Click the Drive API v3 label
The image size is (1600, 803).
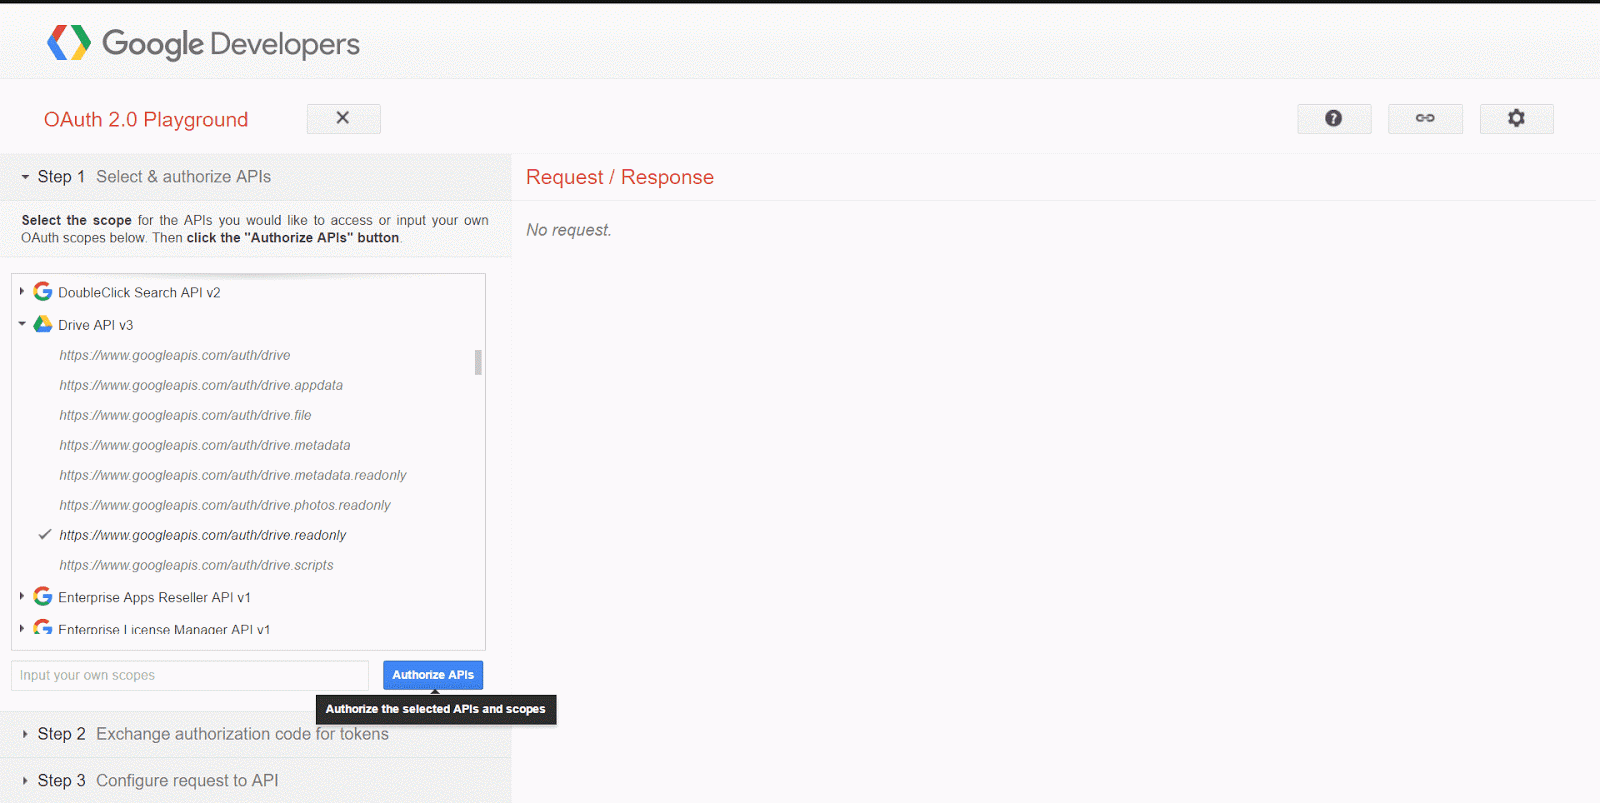click(95, 325)
